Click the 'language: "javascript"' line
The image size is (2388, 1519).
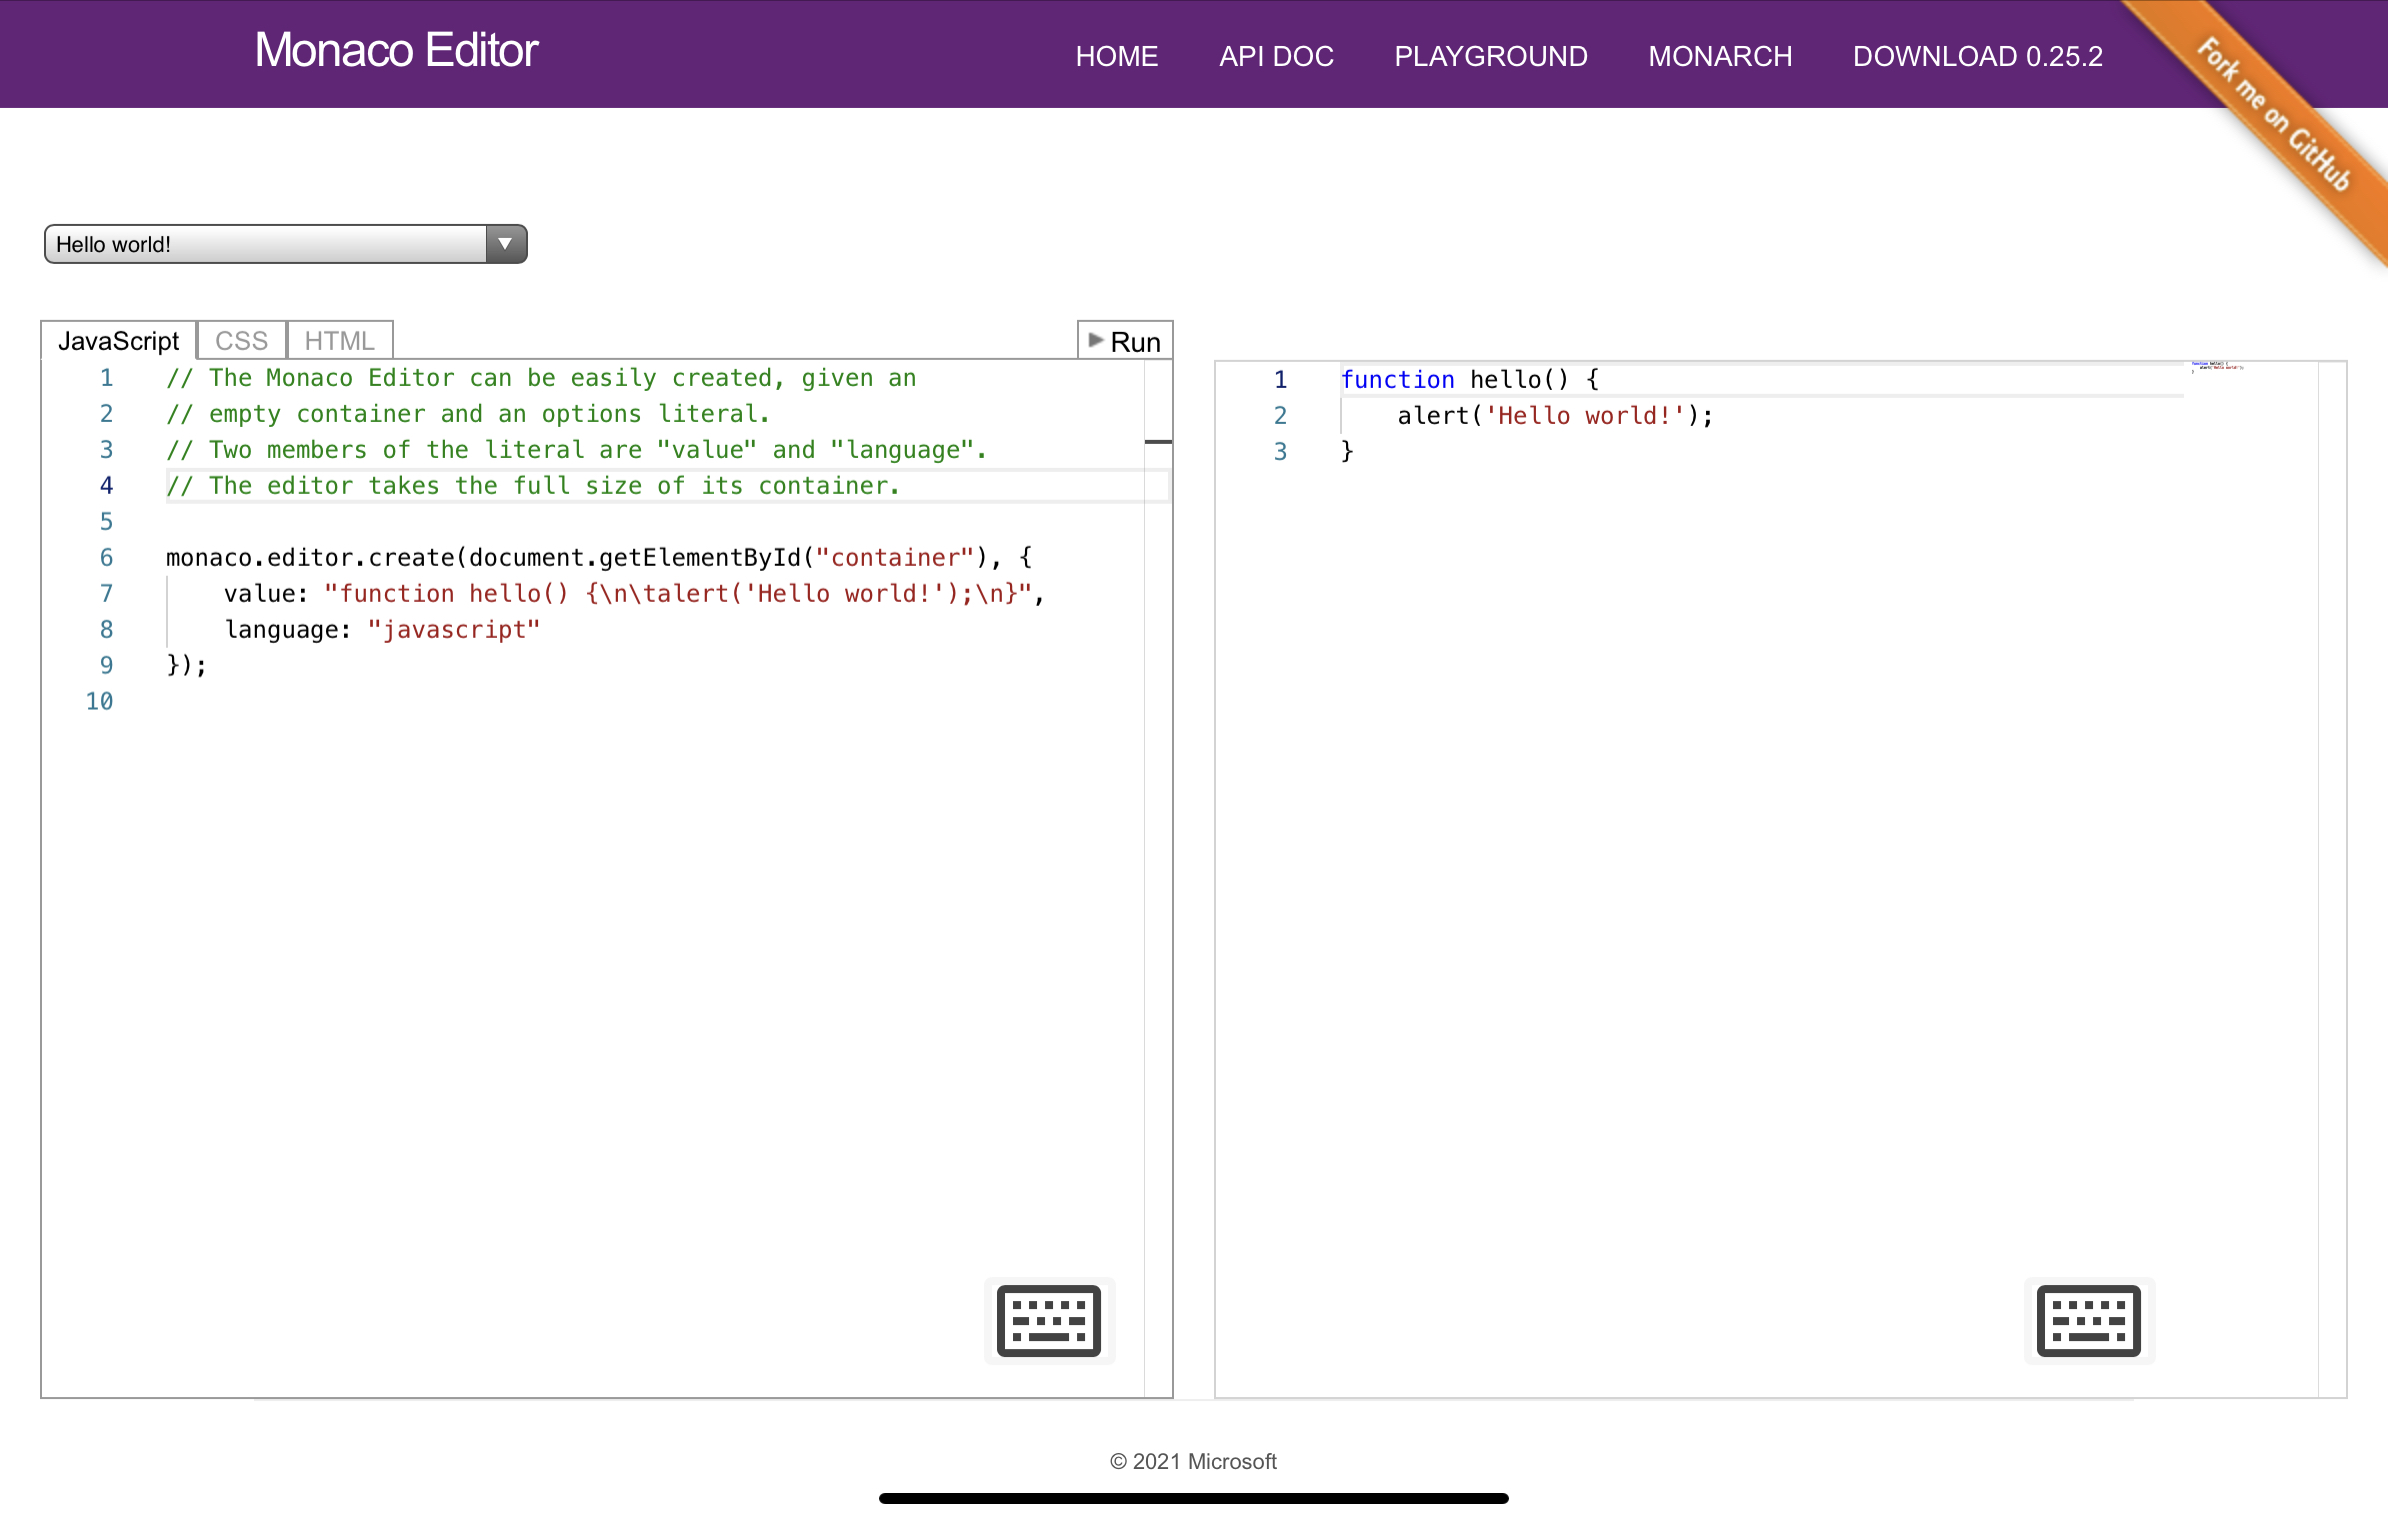tap(382, 629)
